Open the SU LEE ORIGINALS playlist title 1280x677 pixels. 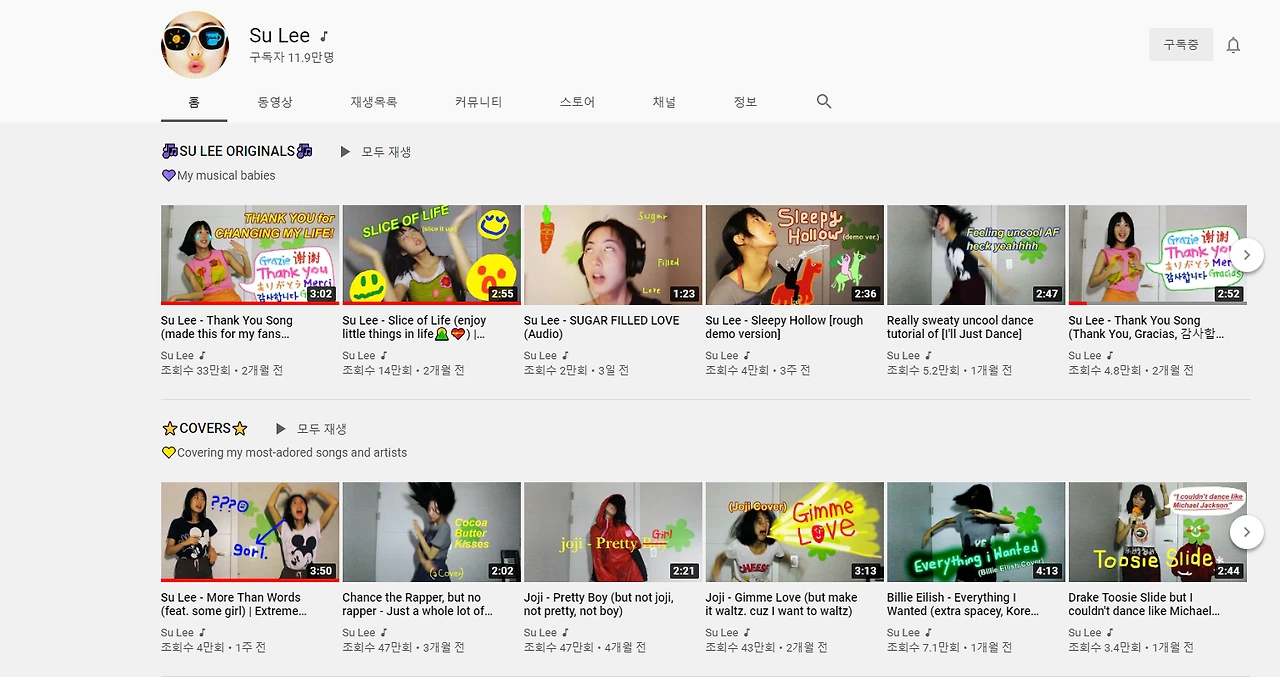237,151
